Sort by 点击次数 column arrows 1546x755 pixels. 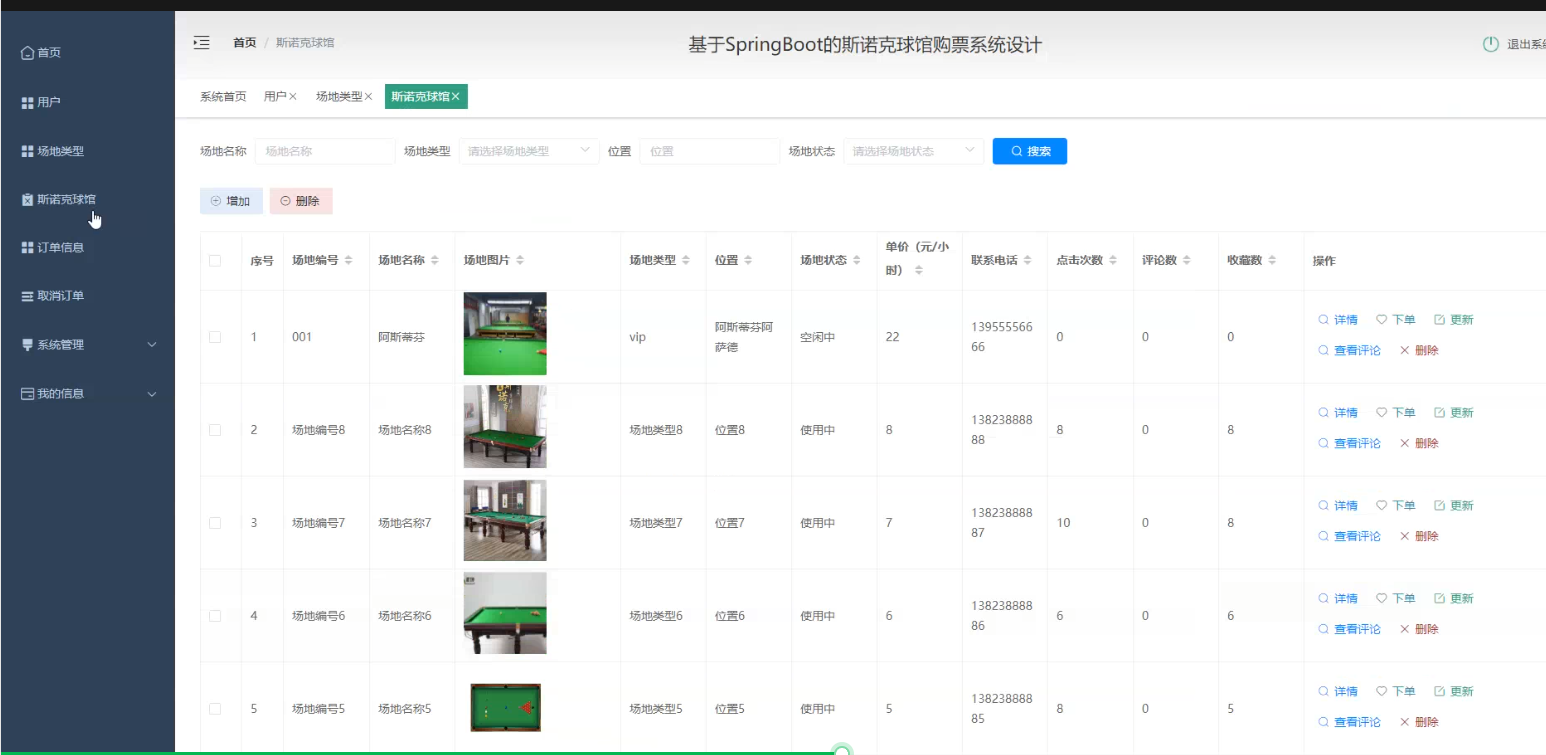pyautogui.click(x=1112, y=260)
